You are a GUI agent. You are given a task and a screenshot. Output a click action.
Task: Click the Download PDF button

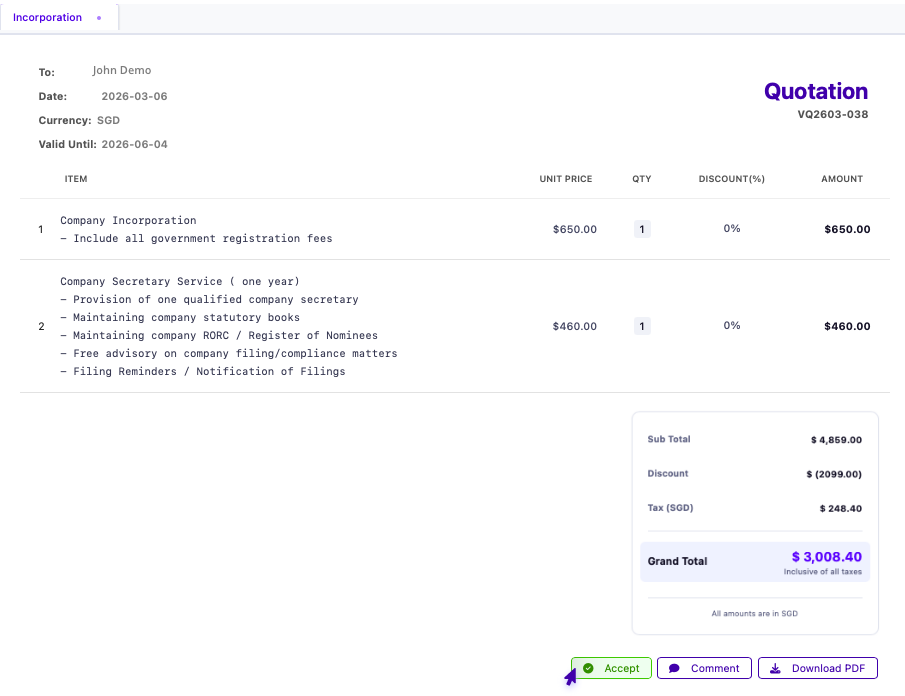(x=818, y=668)
